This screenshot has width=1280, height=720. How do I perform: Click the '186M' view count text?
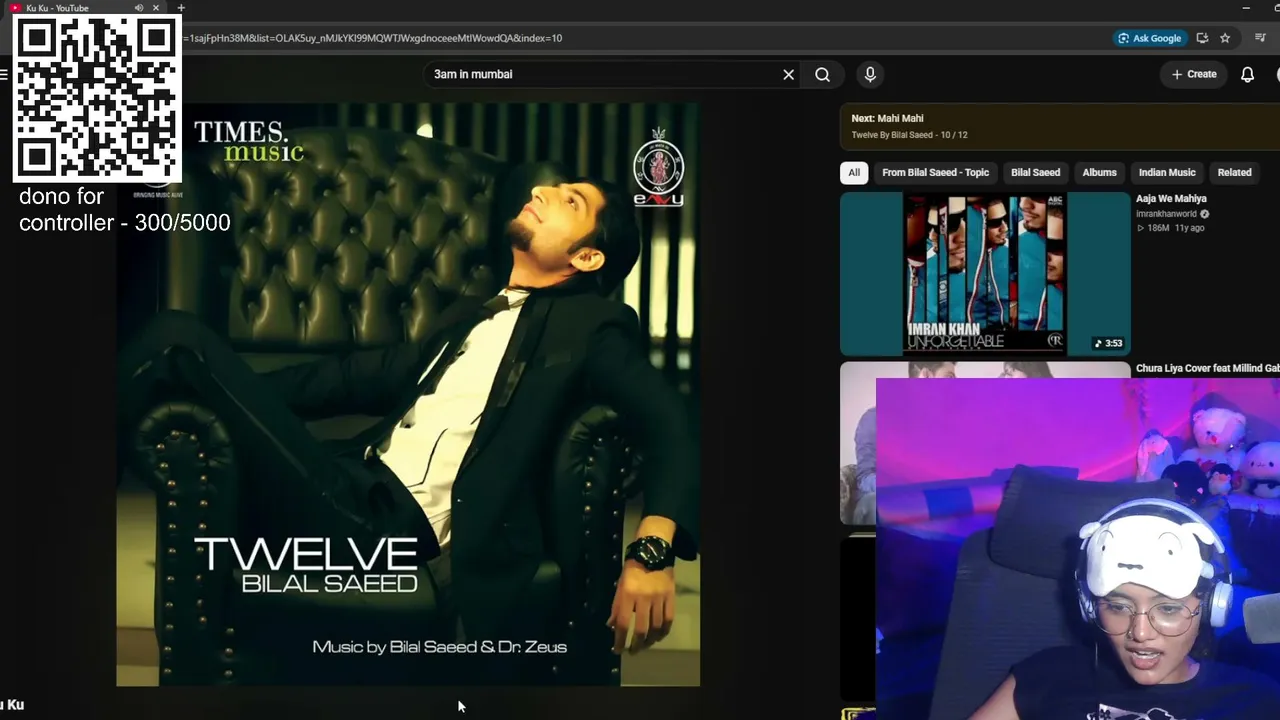1157,228
